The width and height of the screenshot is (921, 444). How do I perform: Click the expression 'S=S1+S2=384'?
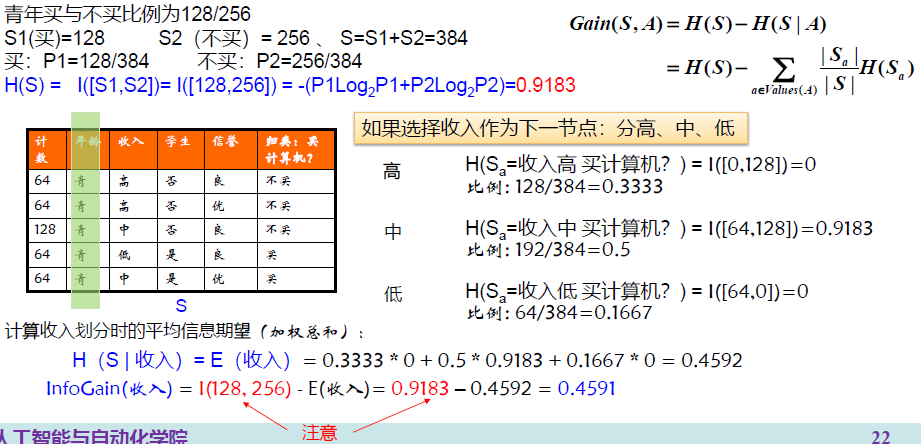pyautogui.click(x=404, y=39)
